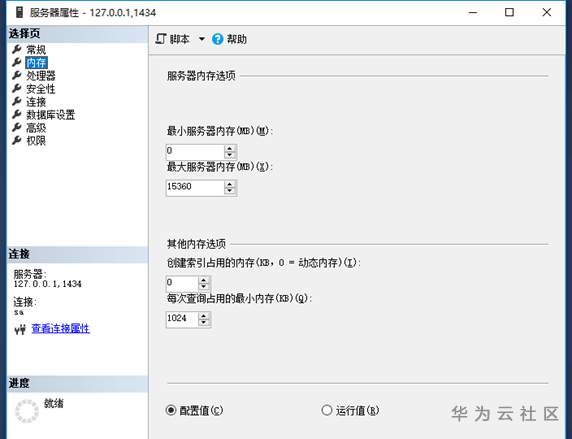
Task: Expand the 脚本 dropdown arrow
Action: tap(201, 39)
